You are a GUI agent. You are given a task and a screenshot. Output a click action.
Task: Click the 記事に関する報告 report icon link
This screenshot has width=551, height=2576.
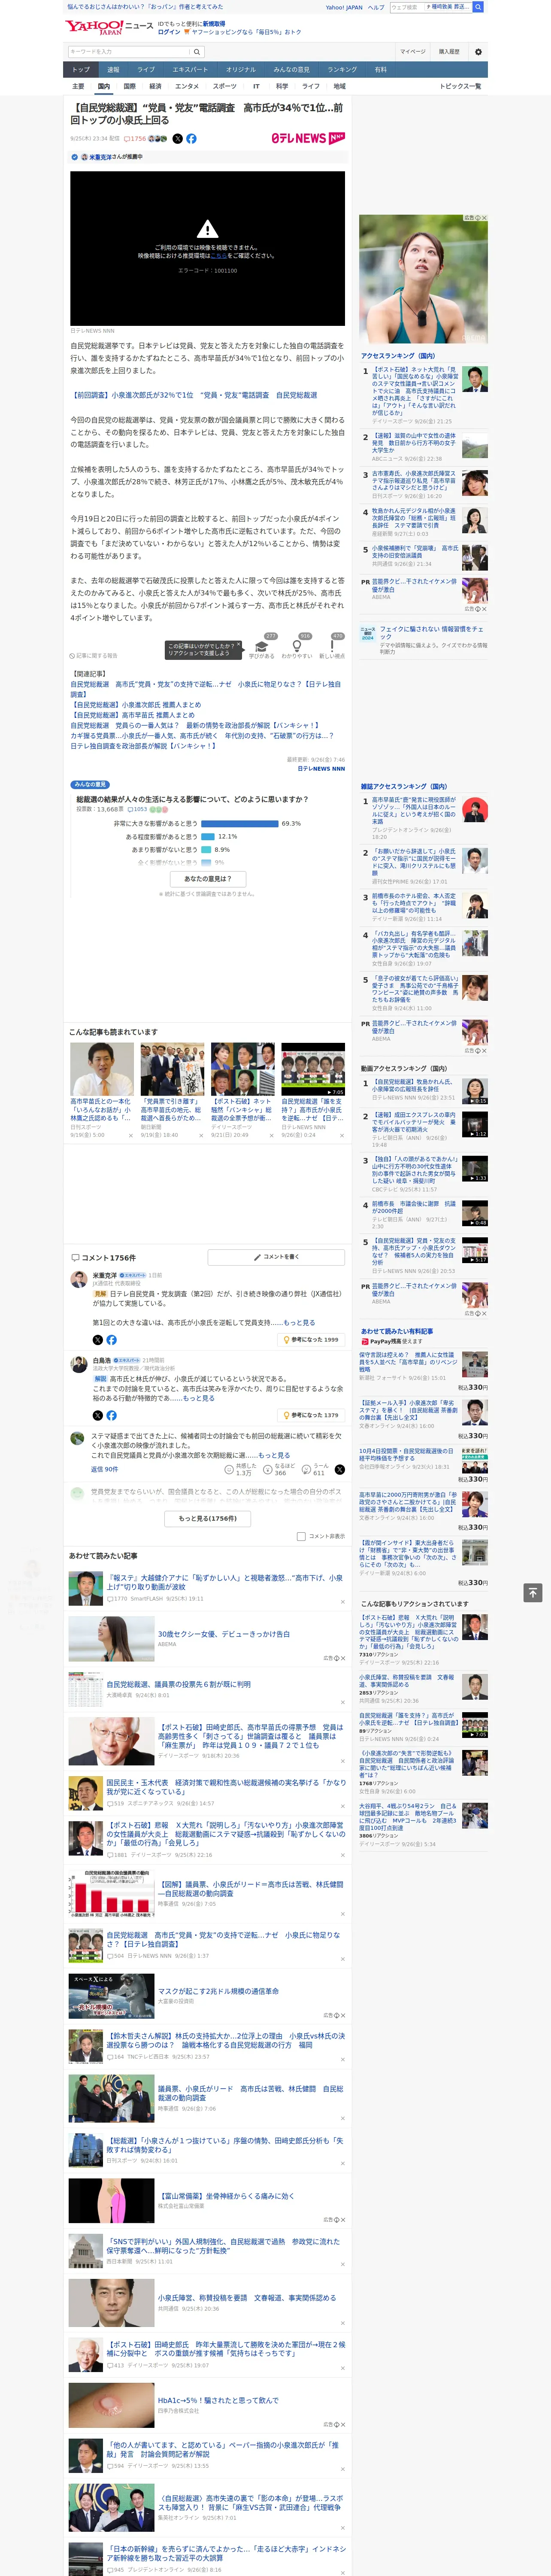tap(94, 656)
